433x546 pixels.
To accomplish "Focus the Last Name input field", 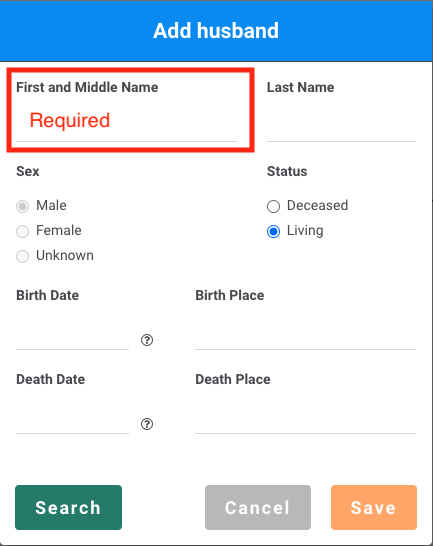I will pyautogui.click(x=341, y=120).
